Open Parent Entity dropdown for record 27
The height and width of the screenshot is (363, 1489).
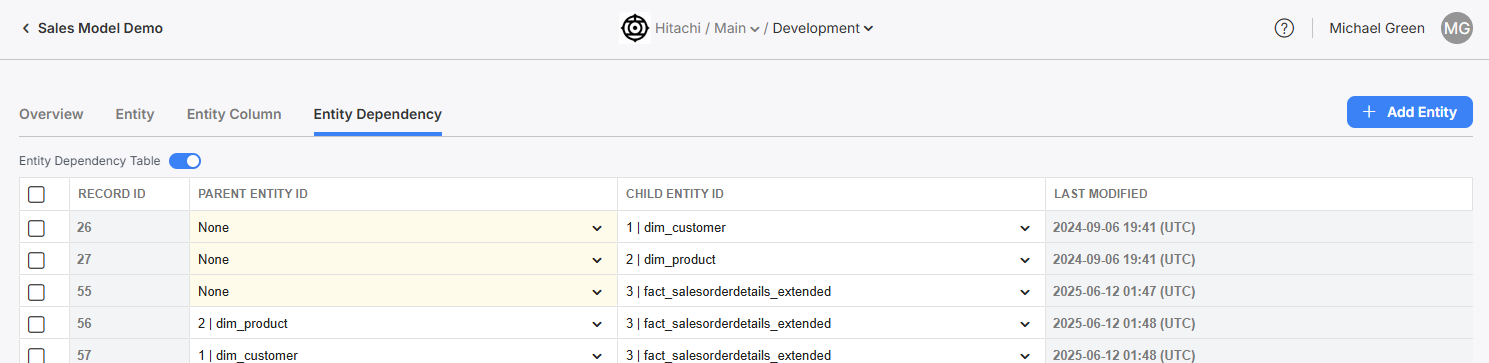click(x=403, y=260)
